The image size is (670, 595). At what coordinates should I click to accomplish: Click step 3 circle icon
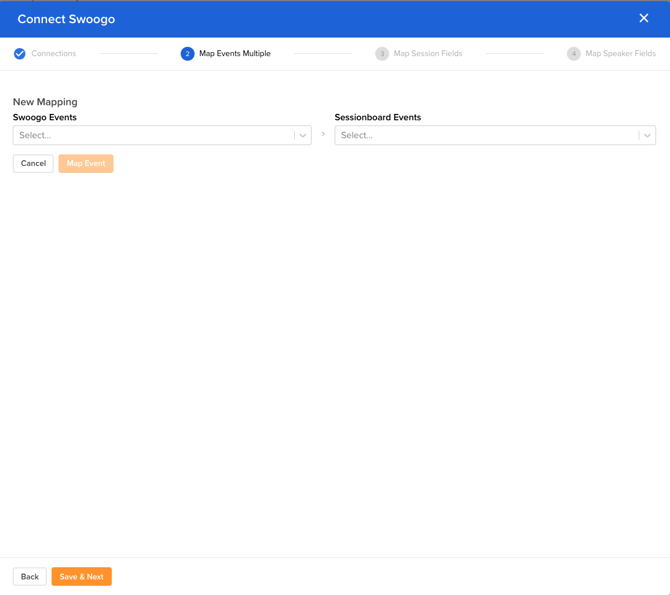382,53
